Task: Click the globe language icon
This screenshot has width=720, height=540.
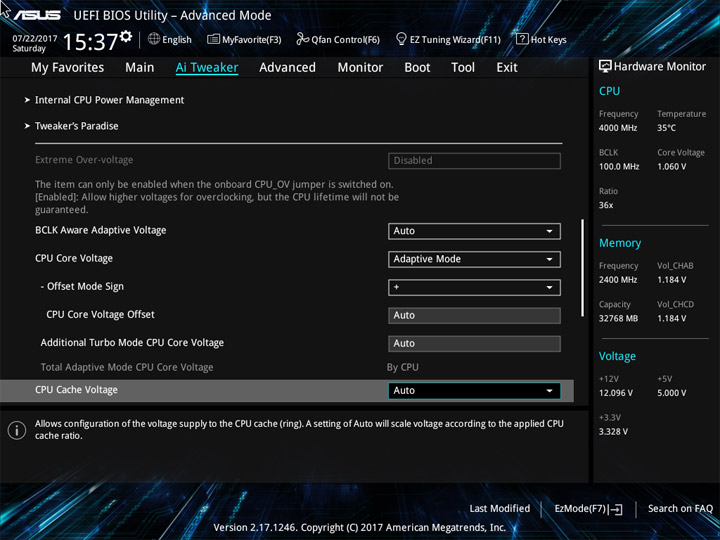Action: point(154,39)
